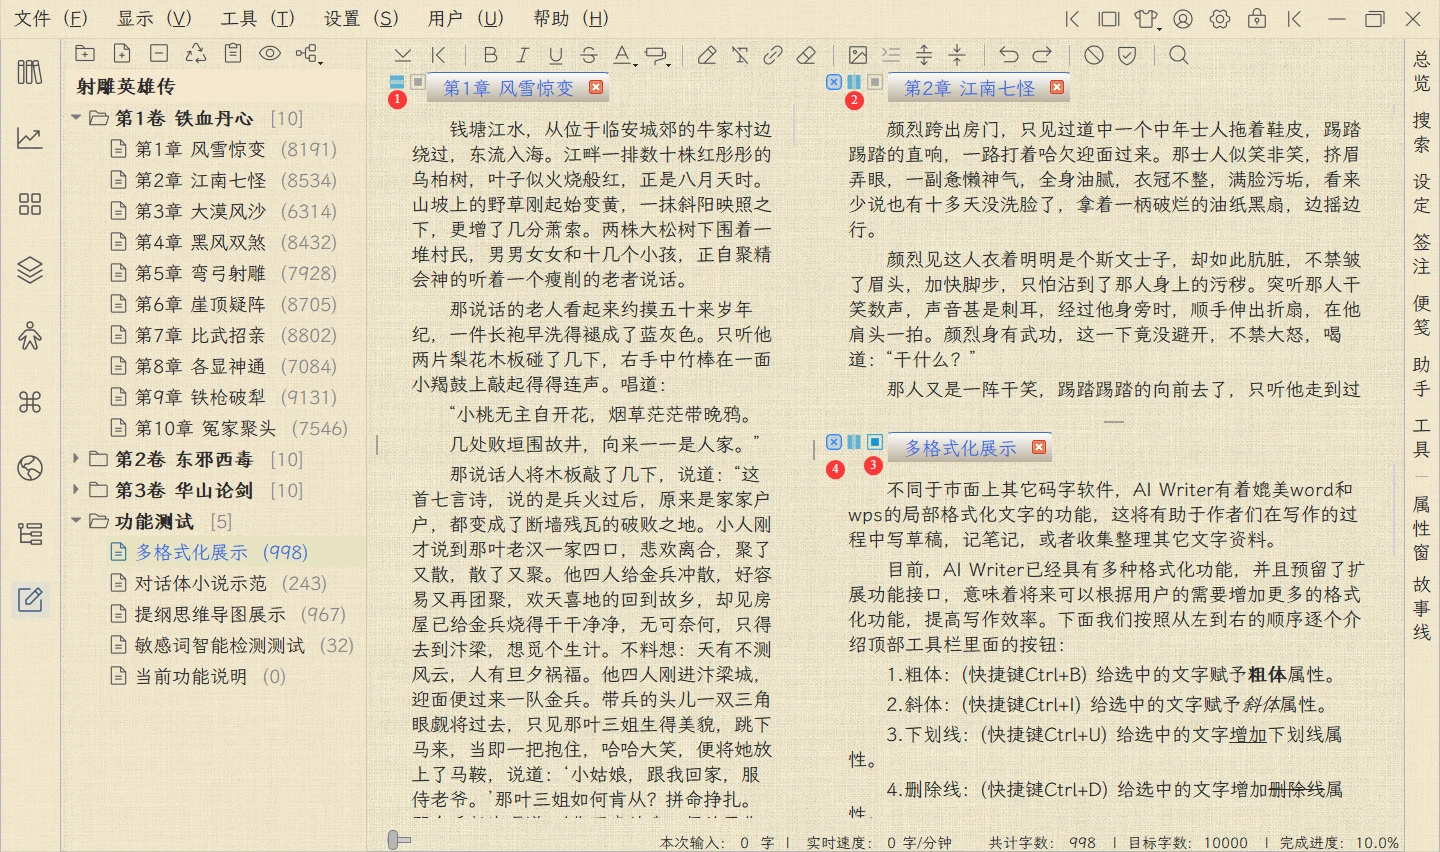
Task: Collapse the 功能测试 folder
Action: [76, 521]
